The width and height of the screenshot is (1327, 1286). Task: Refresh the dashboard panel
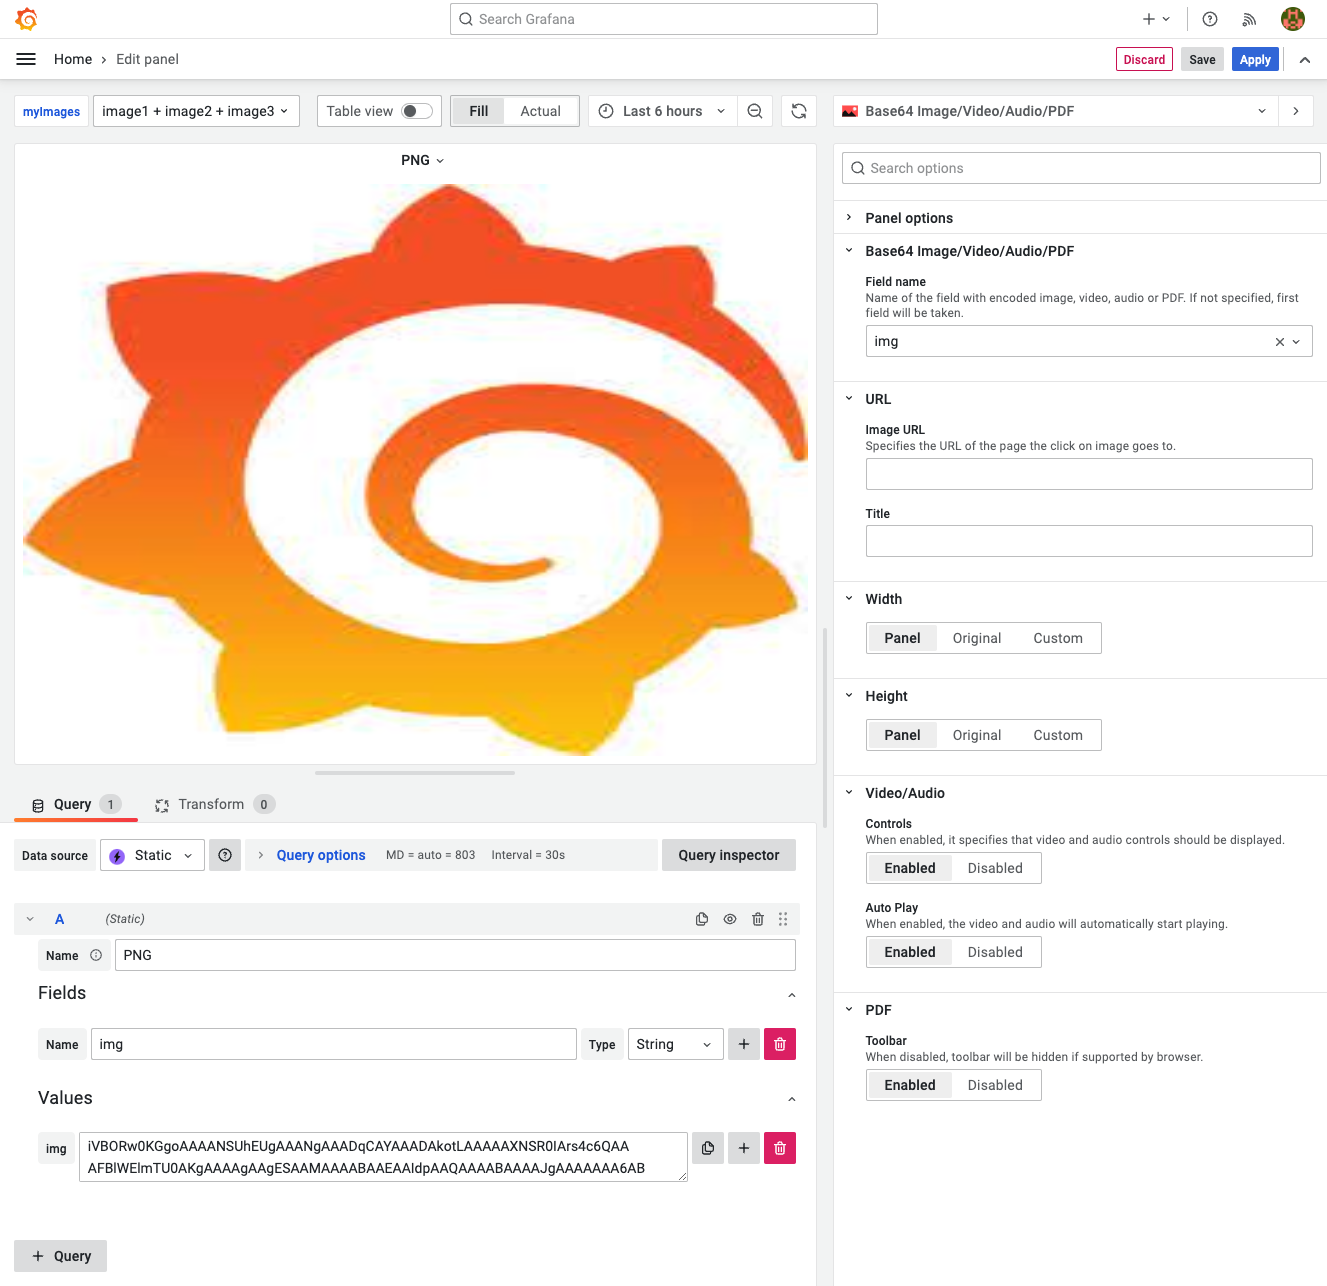point(799,111)
